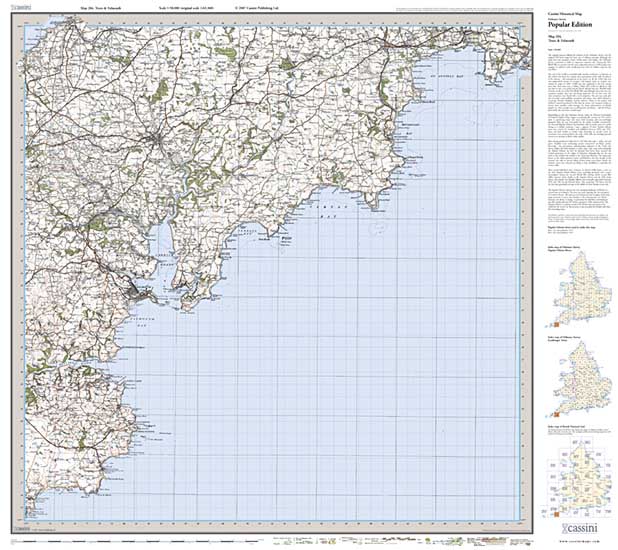
Task: Click the small Cassini logo at top left
Action: point(16,10)
